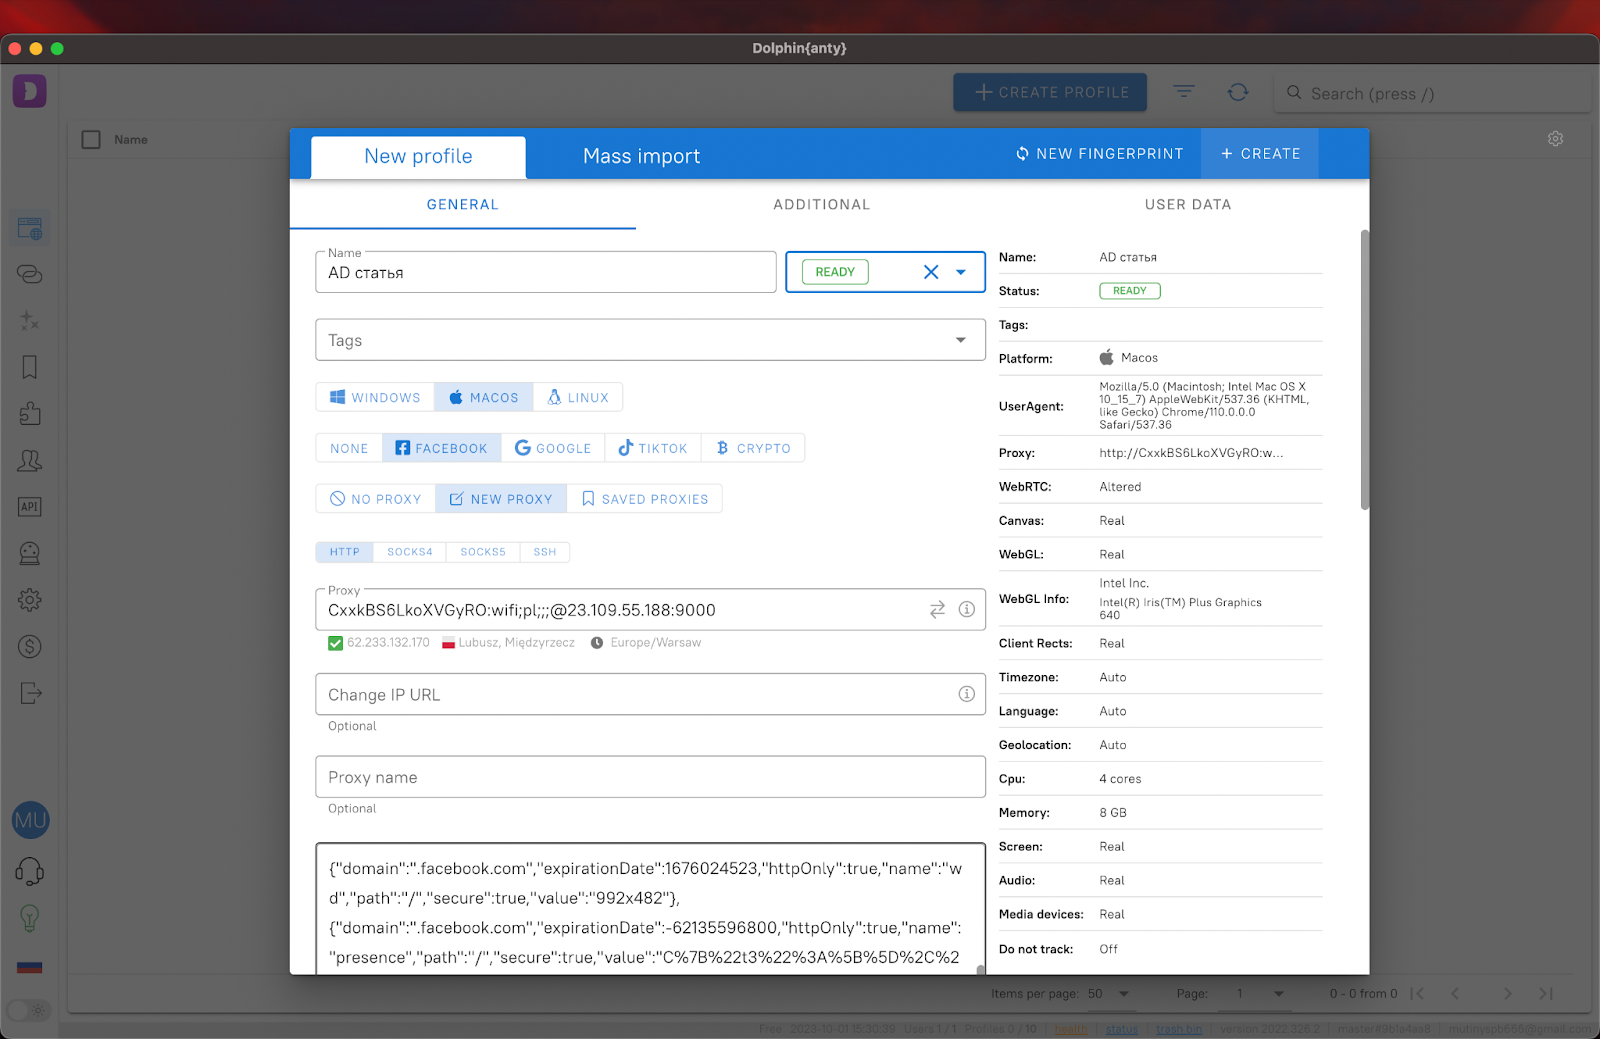Expand the Tags dropdown

tap(961, 340)
